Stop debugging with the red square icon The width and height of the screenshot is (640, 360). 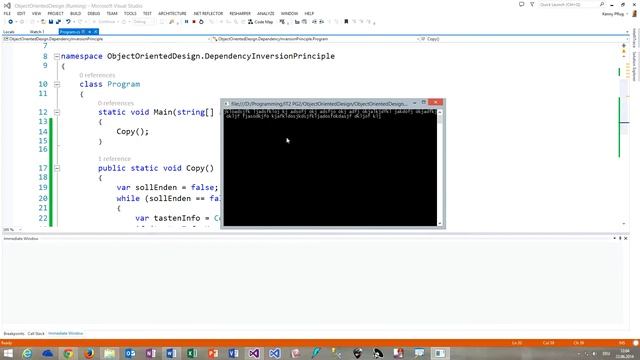click(x=194, y=22)
